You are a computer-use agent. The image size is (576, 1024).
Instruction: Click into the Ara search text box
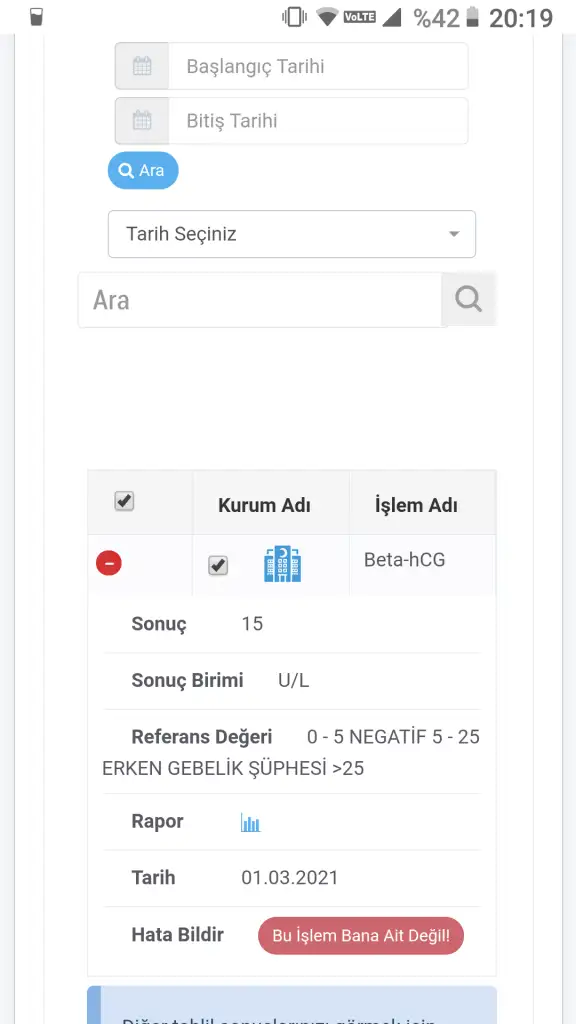tap(260, 300)
